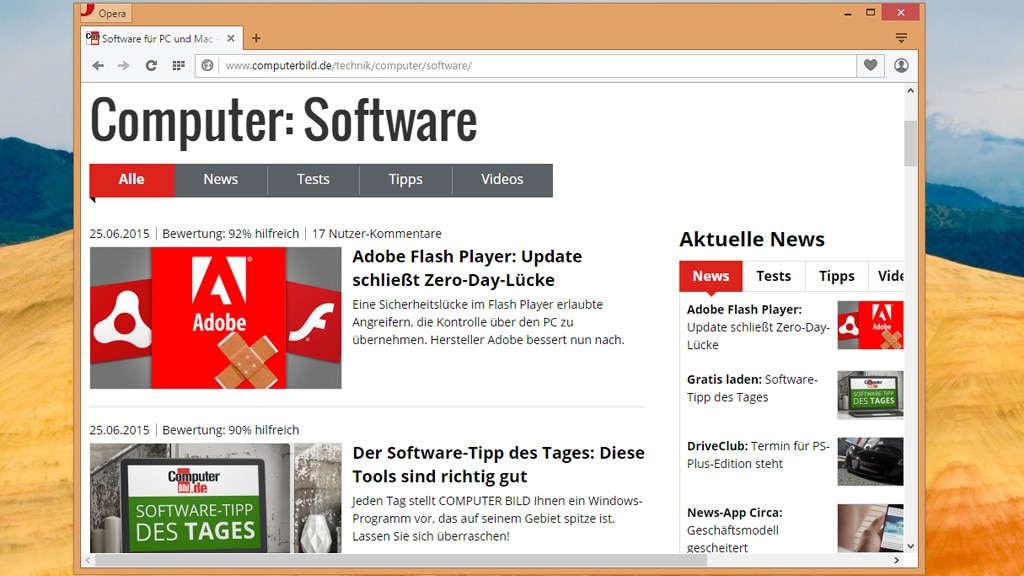Viewport: 1024px width, 576px height.
Task: Switch to Videos tab in Aktuelle News
Action: 887,276
